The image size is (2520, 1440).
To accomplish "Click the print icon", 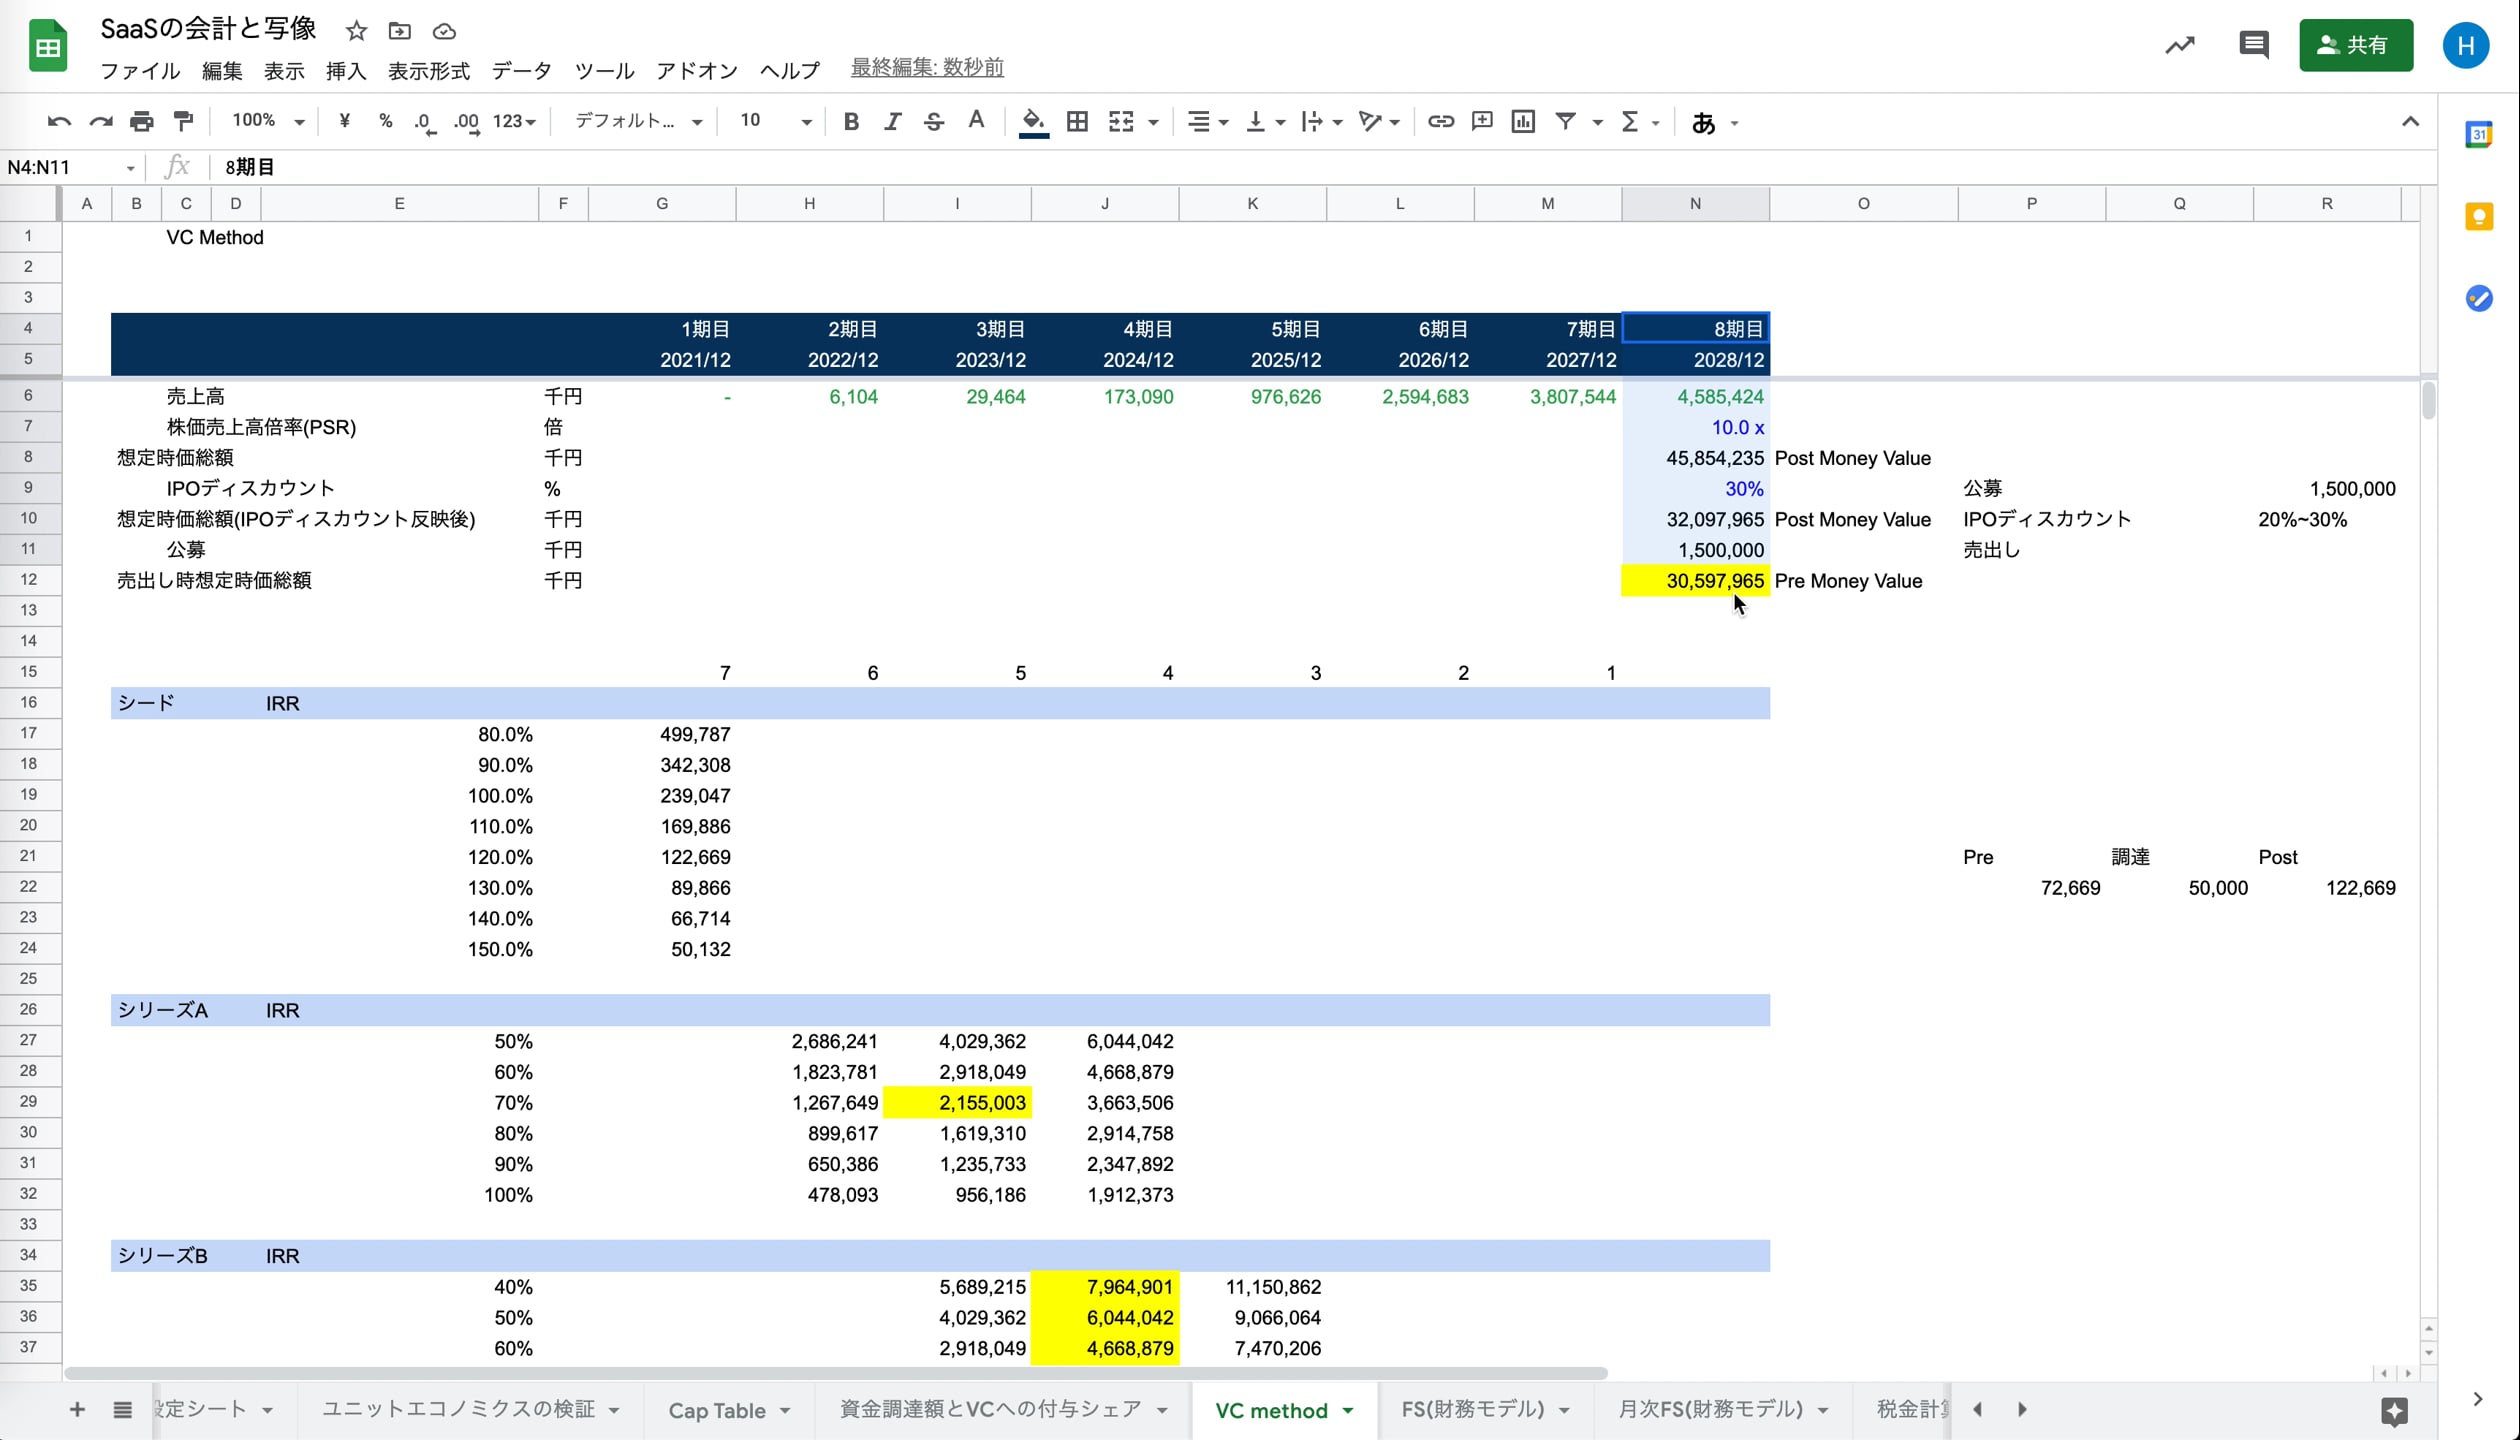I will pyautogui.click(x=141, y=122).
